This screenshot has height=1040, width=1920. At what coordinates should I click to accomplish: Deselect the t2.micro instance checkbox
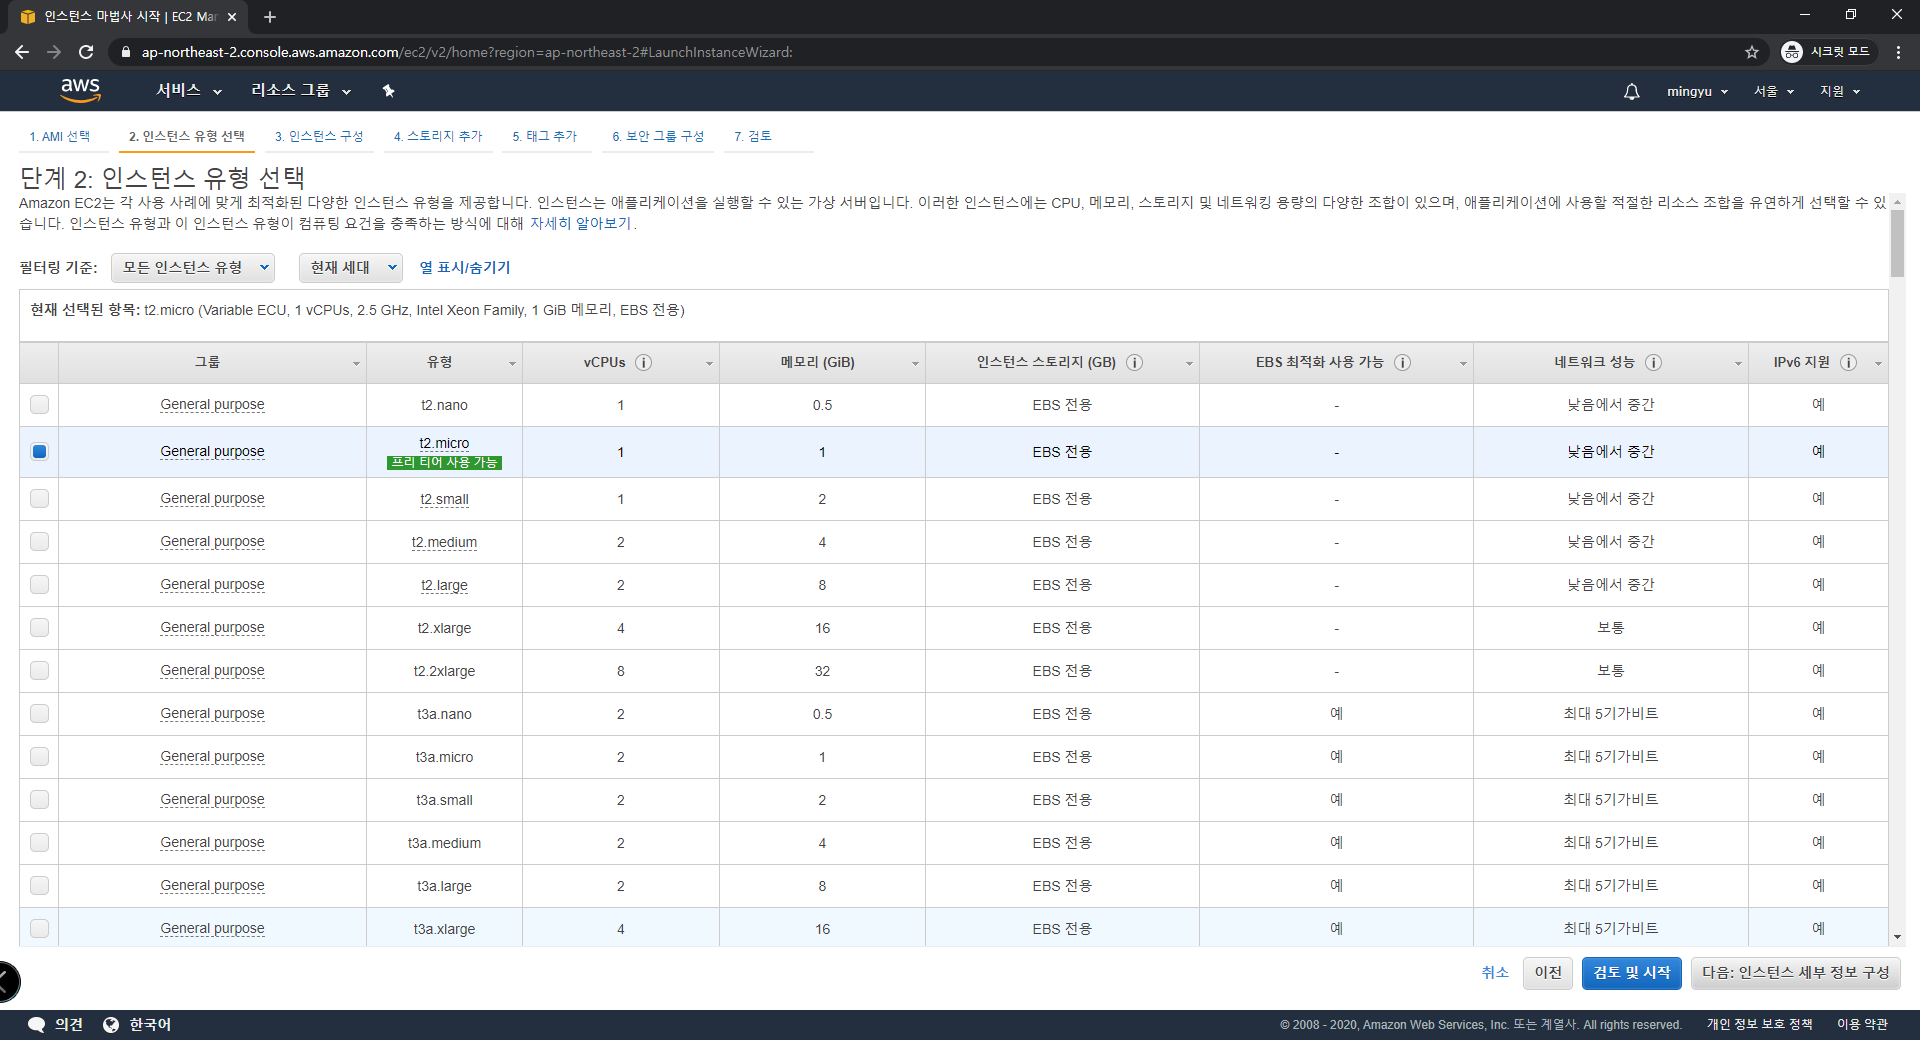pos(39,451)
